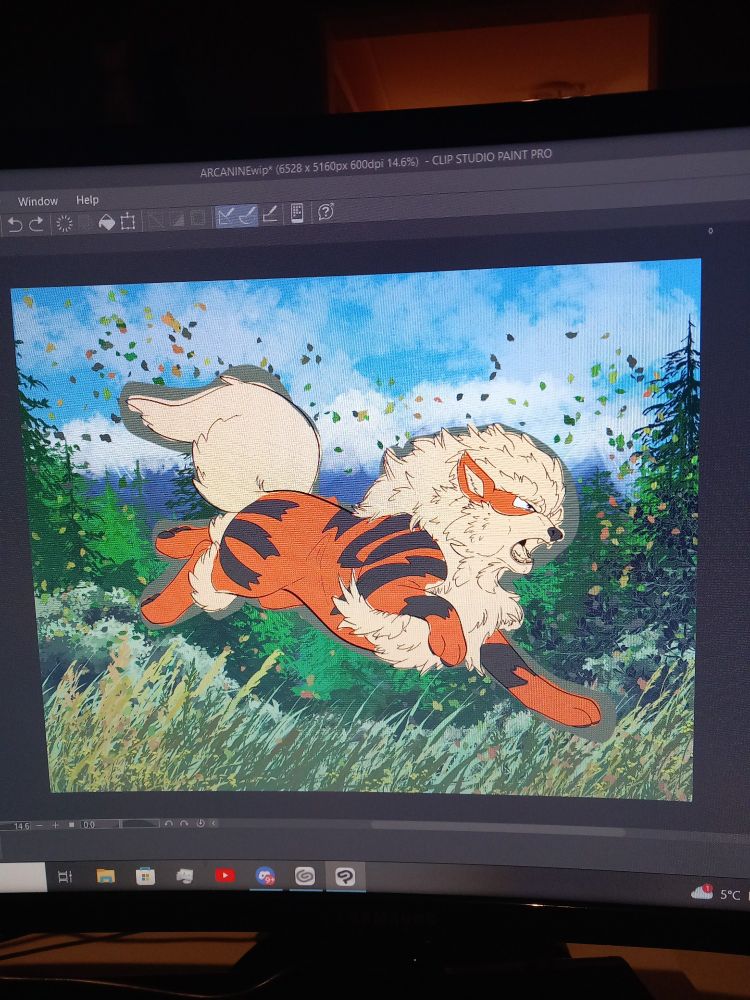Screen dimensions: 750x1000
Task: Click the Windows search box on the taskbar
Action: point(23,877)
